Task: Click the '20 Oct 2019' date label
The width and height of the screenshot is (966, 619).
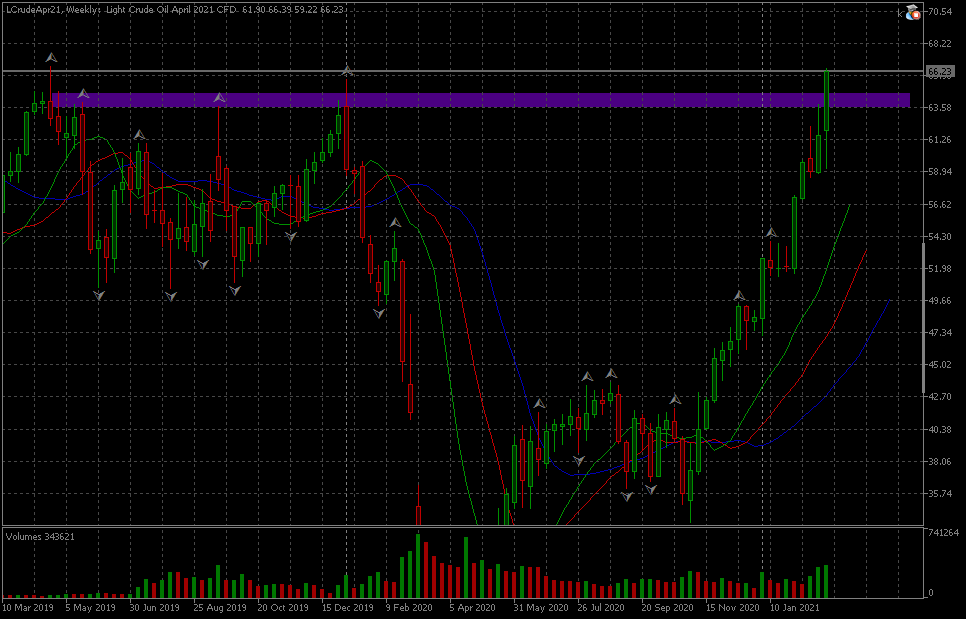Action: click(x=283, y=608)
